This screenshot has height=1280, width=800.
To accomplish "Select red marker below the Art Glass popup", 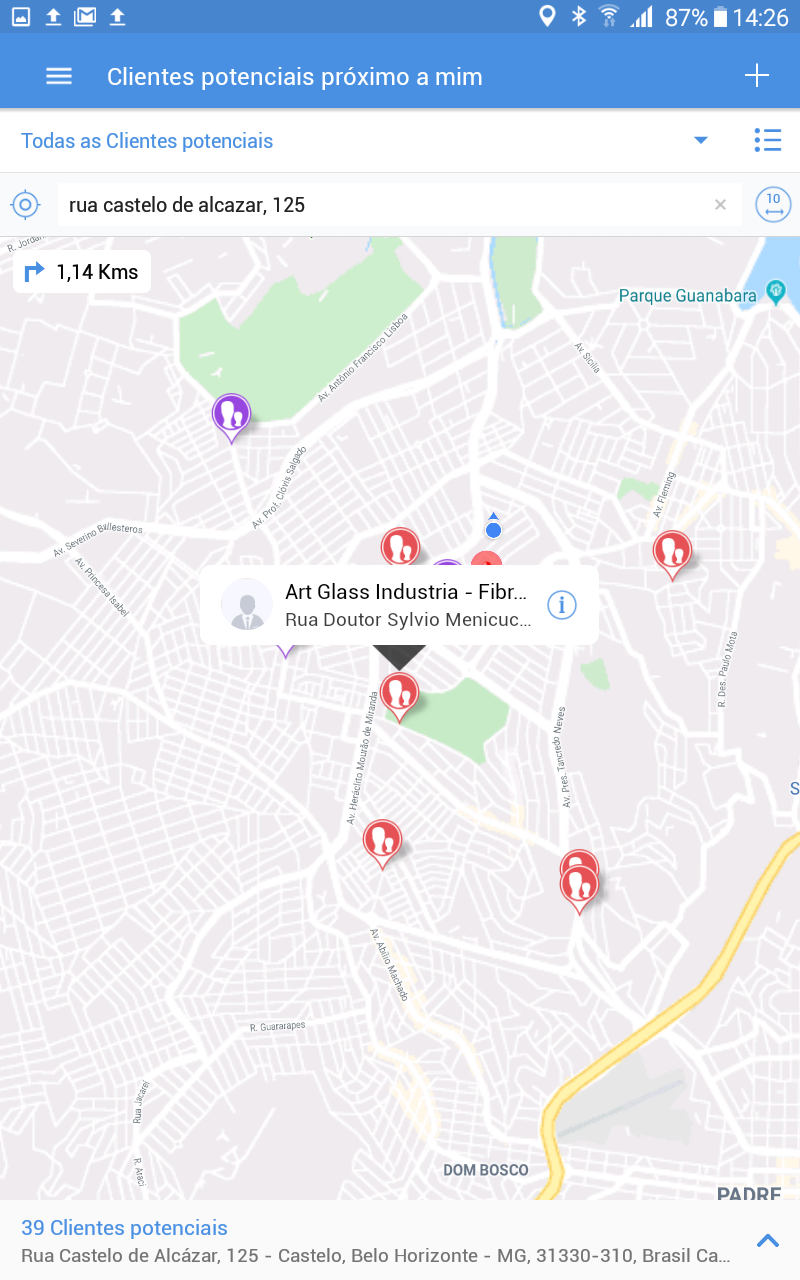I will (399, 695).
